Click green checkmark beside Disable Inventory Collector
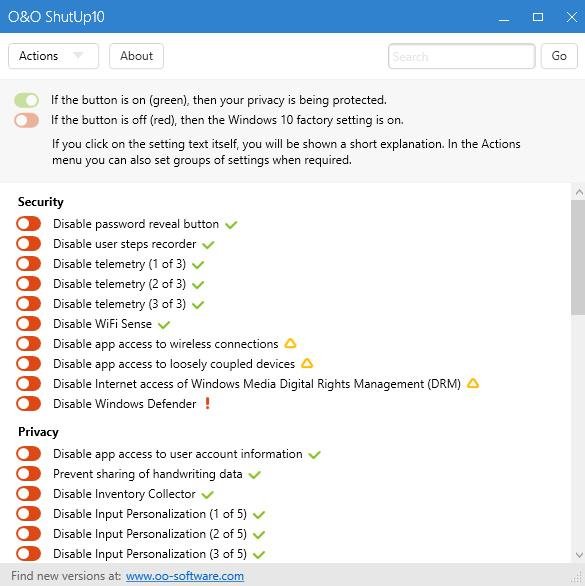This screenshot has height=586, width=585. [207, 494]
